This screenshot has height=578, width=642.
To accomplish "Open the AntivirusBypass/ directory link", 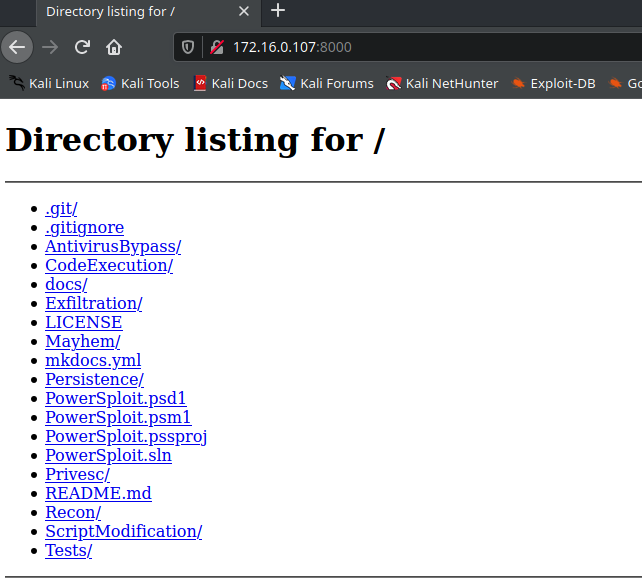I will click(x=113, y=246).
